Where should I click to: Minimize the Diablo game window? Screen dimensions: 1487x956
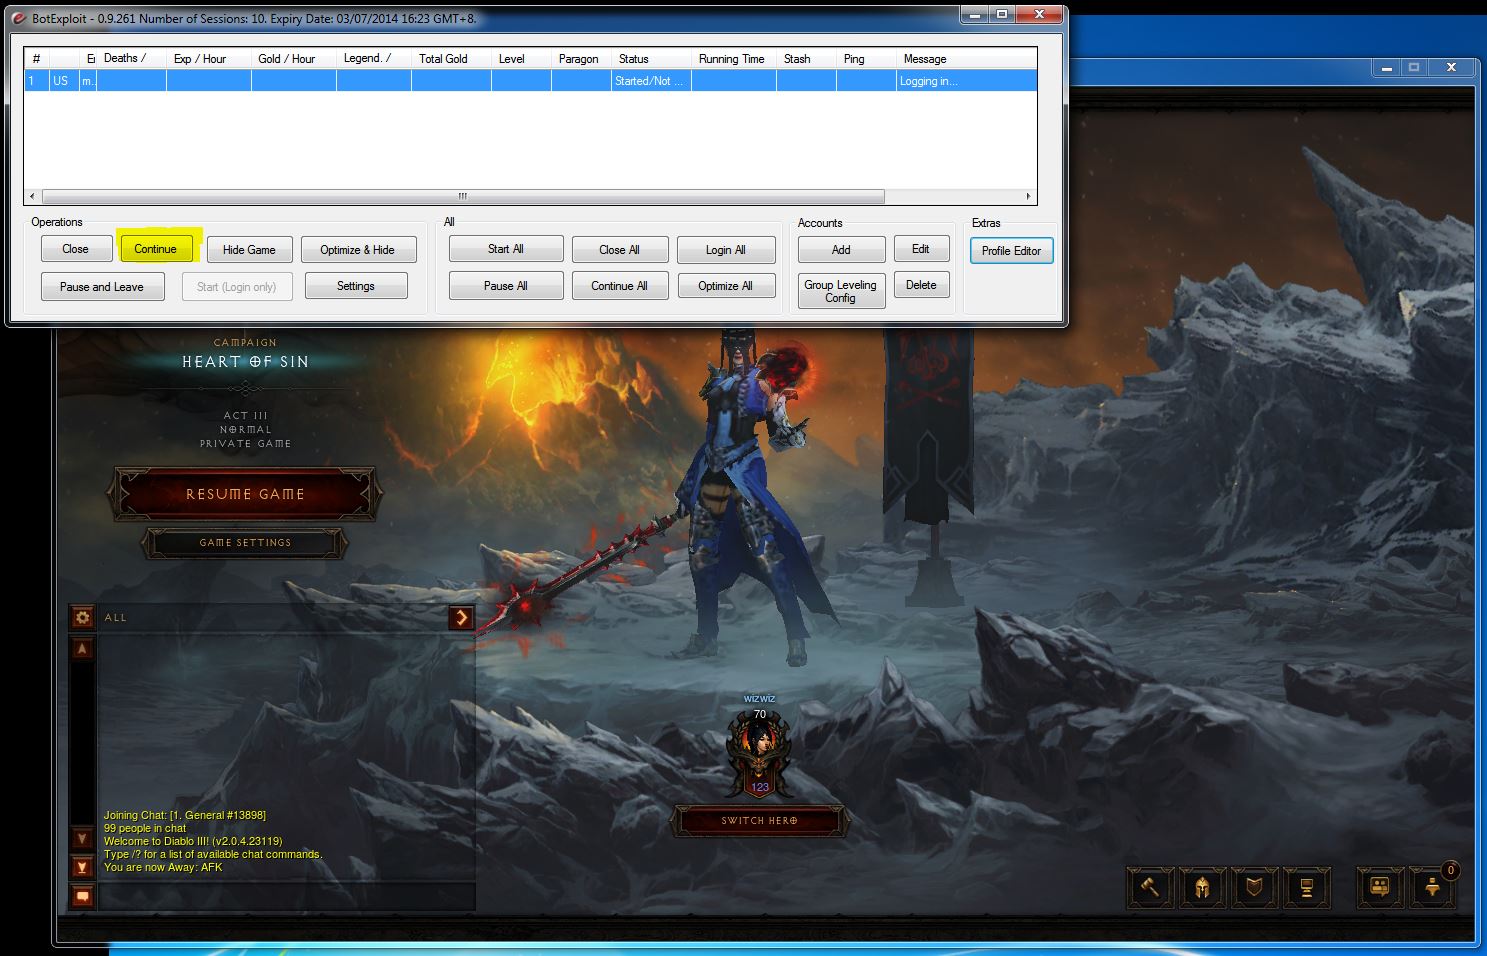[x=1387, y=68]
